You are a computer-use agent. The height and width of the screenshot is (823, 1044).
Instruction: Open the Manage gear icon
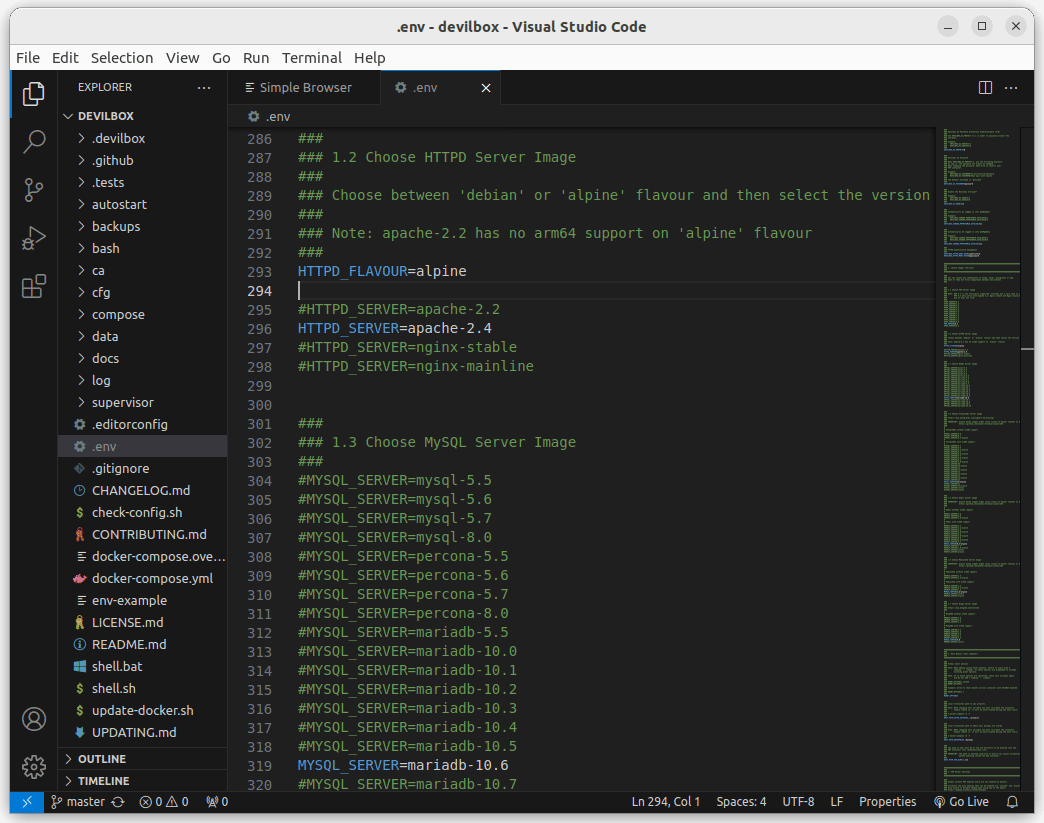[34, 767]
